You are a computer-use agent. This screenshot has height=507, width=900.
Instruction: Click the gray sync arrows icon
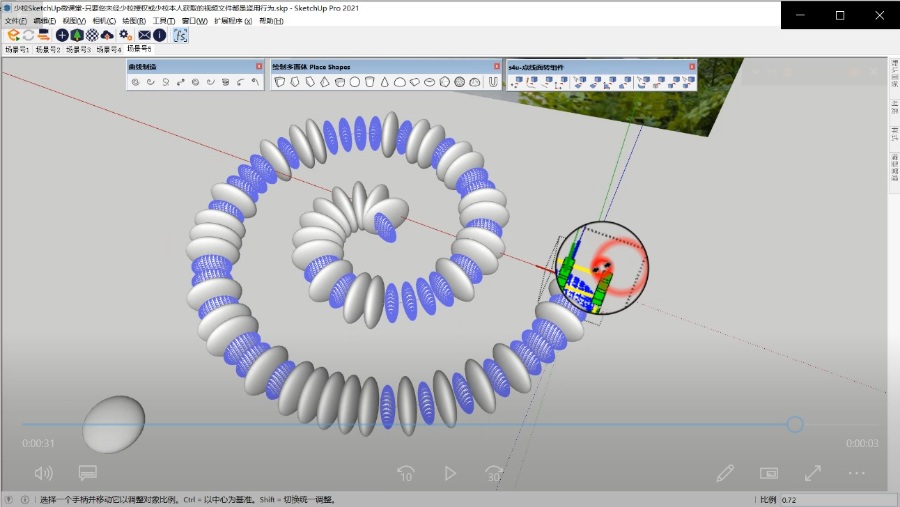(x=28, y=35)
